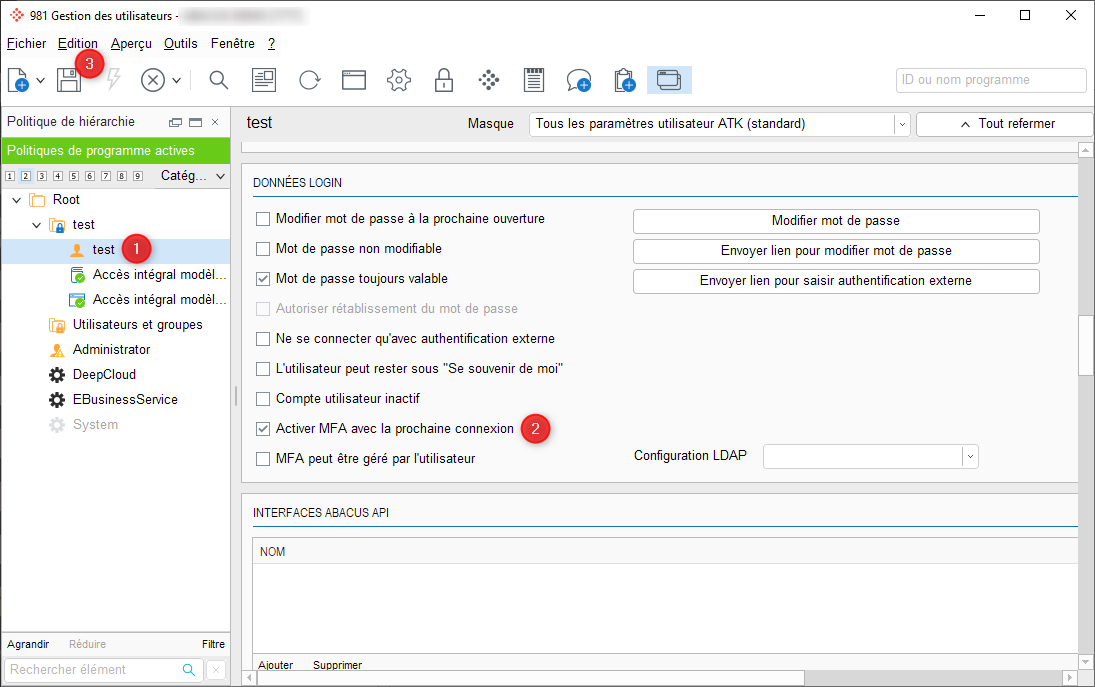Open the Masque dropdown list
Screen dimensions: 1095x687
pos(901,124)
